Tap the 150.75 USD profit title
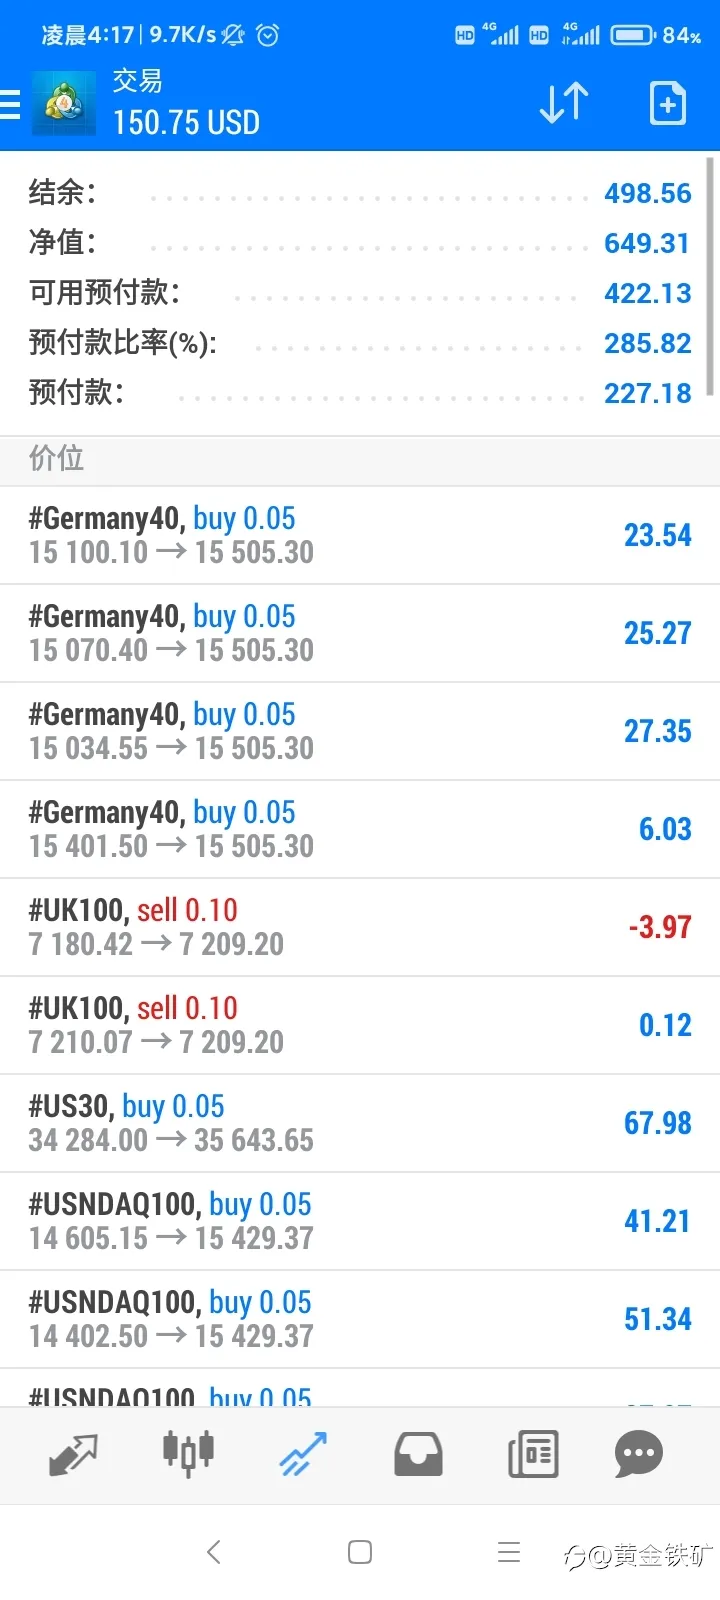The image size is (720, 1600). click(x=186, y=122)
